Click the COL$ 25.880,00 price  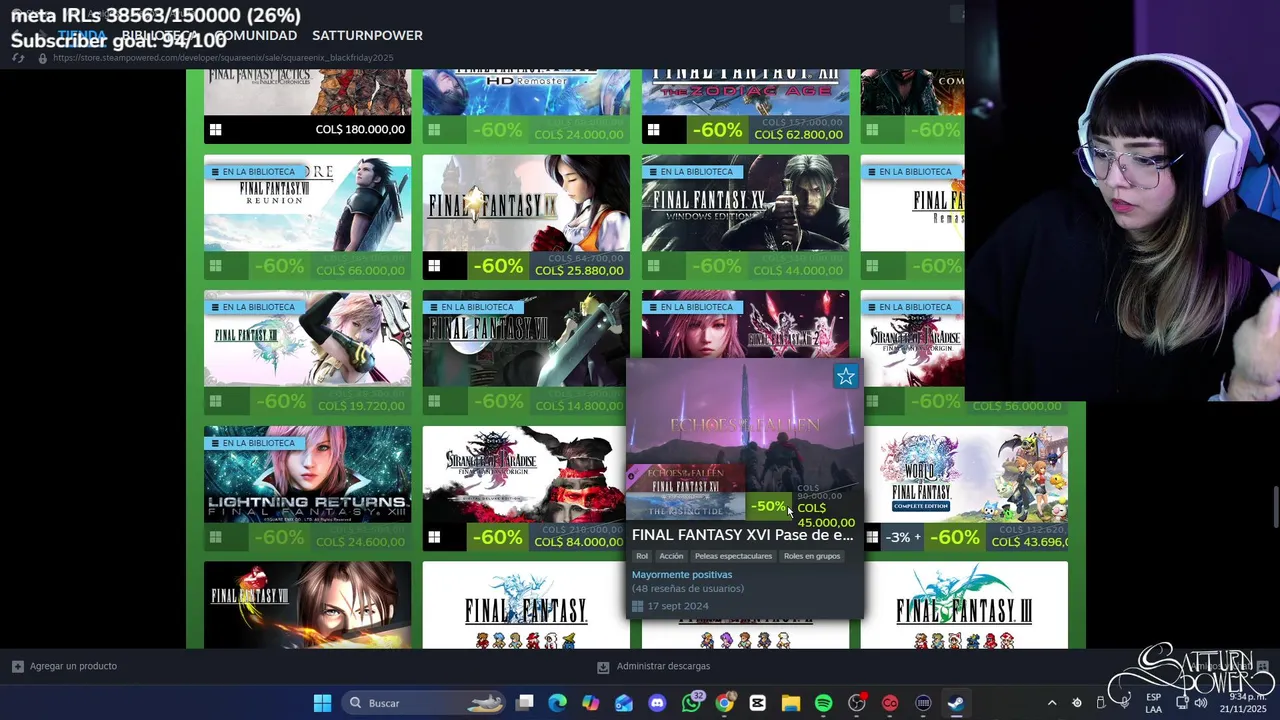pos(579,271)
